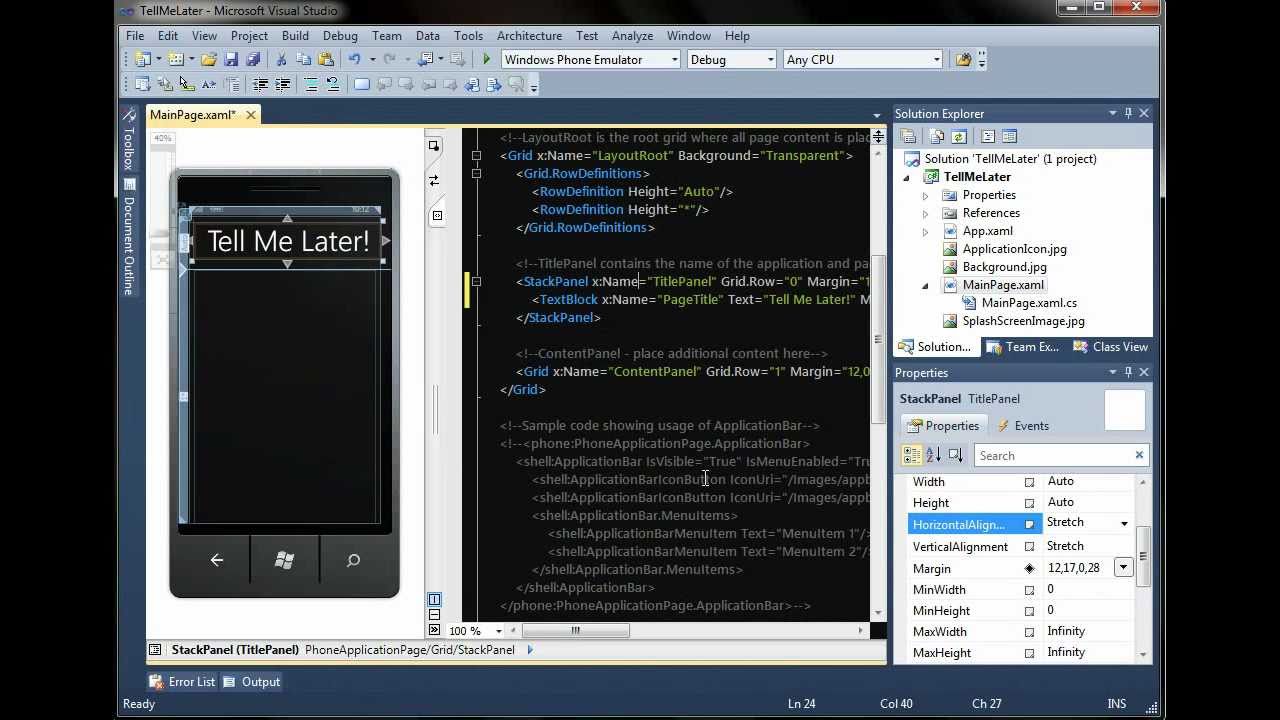Click Refresh icon in Solution Explorer
The height and width of the screenshot is (720, 1280).
[x=959, y=137]
